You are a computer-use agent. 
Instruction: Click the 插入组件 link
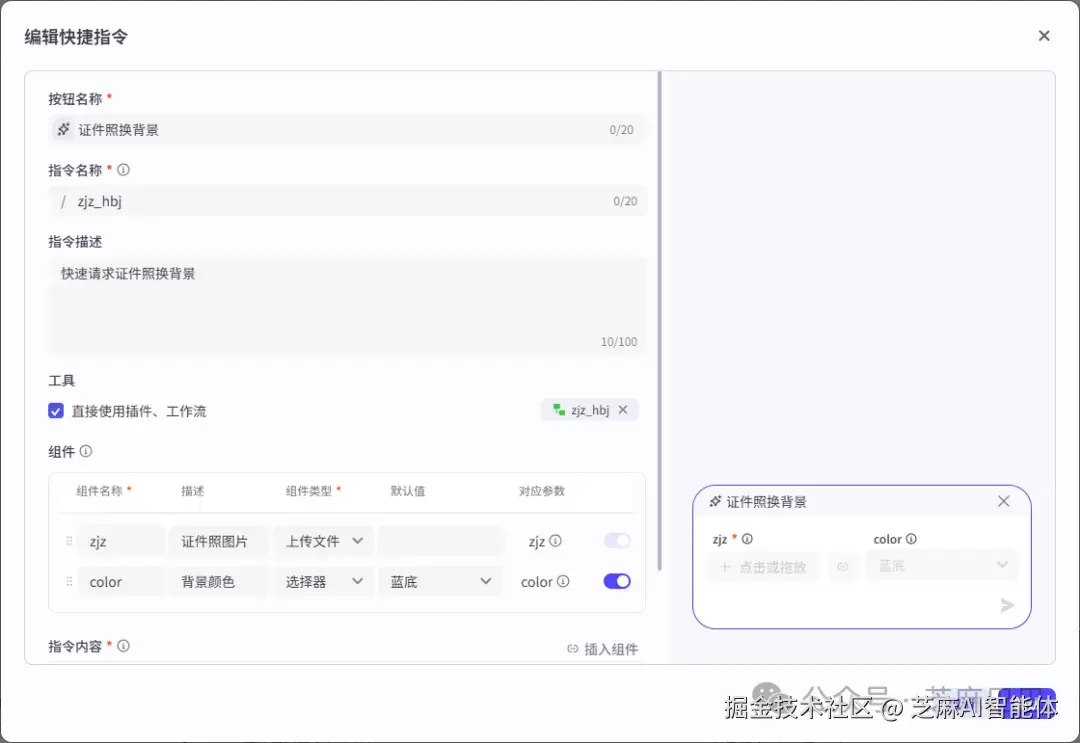tap(603, 649)
